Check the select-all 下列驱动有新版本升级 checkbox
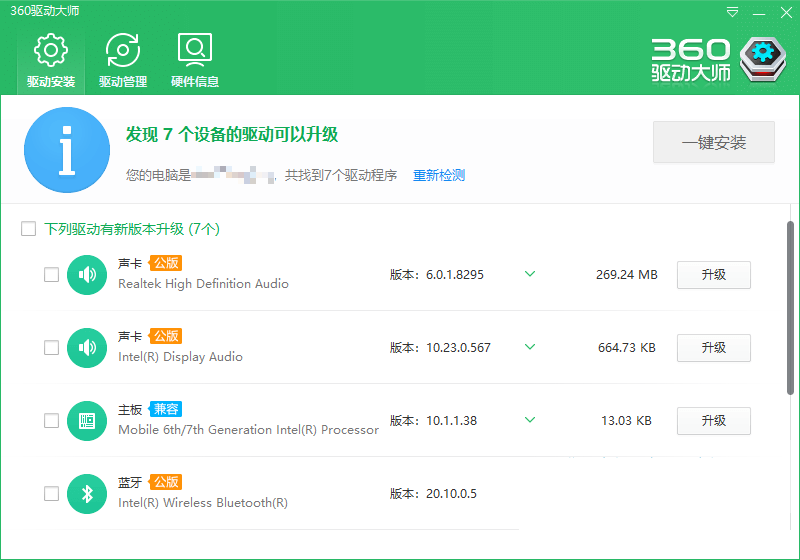The image size is (800, 560). pos(29,230)
